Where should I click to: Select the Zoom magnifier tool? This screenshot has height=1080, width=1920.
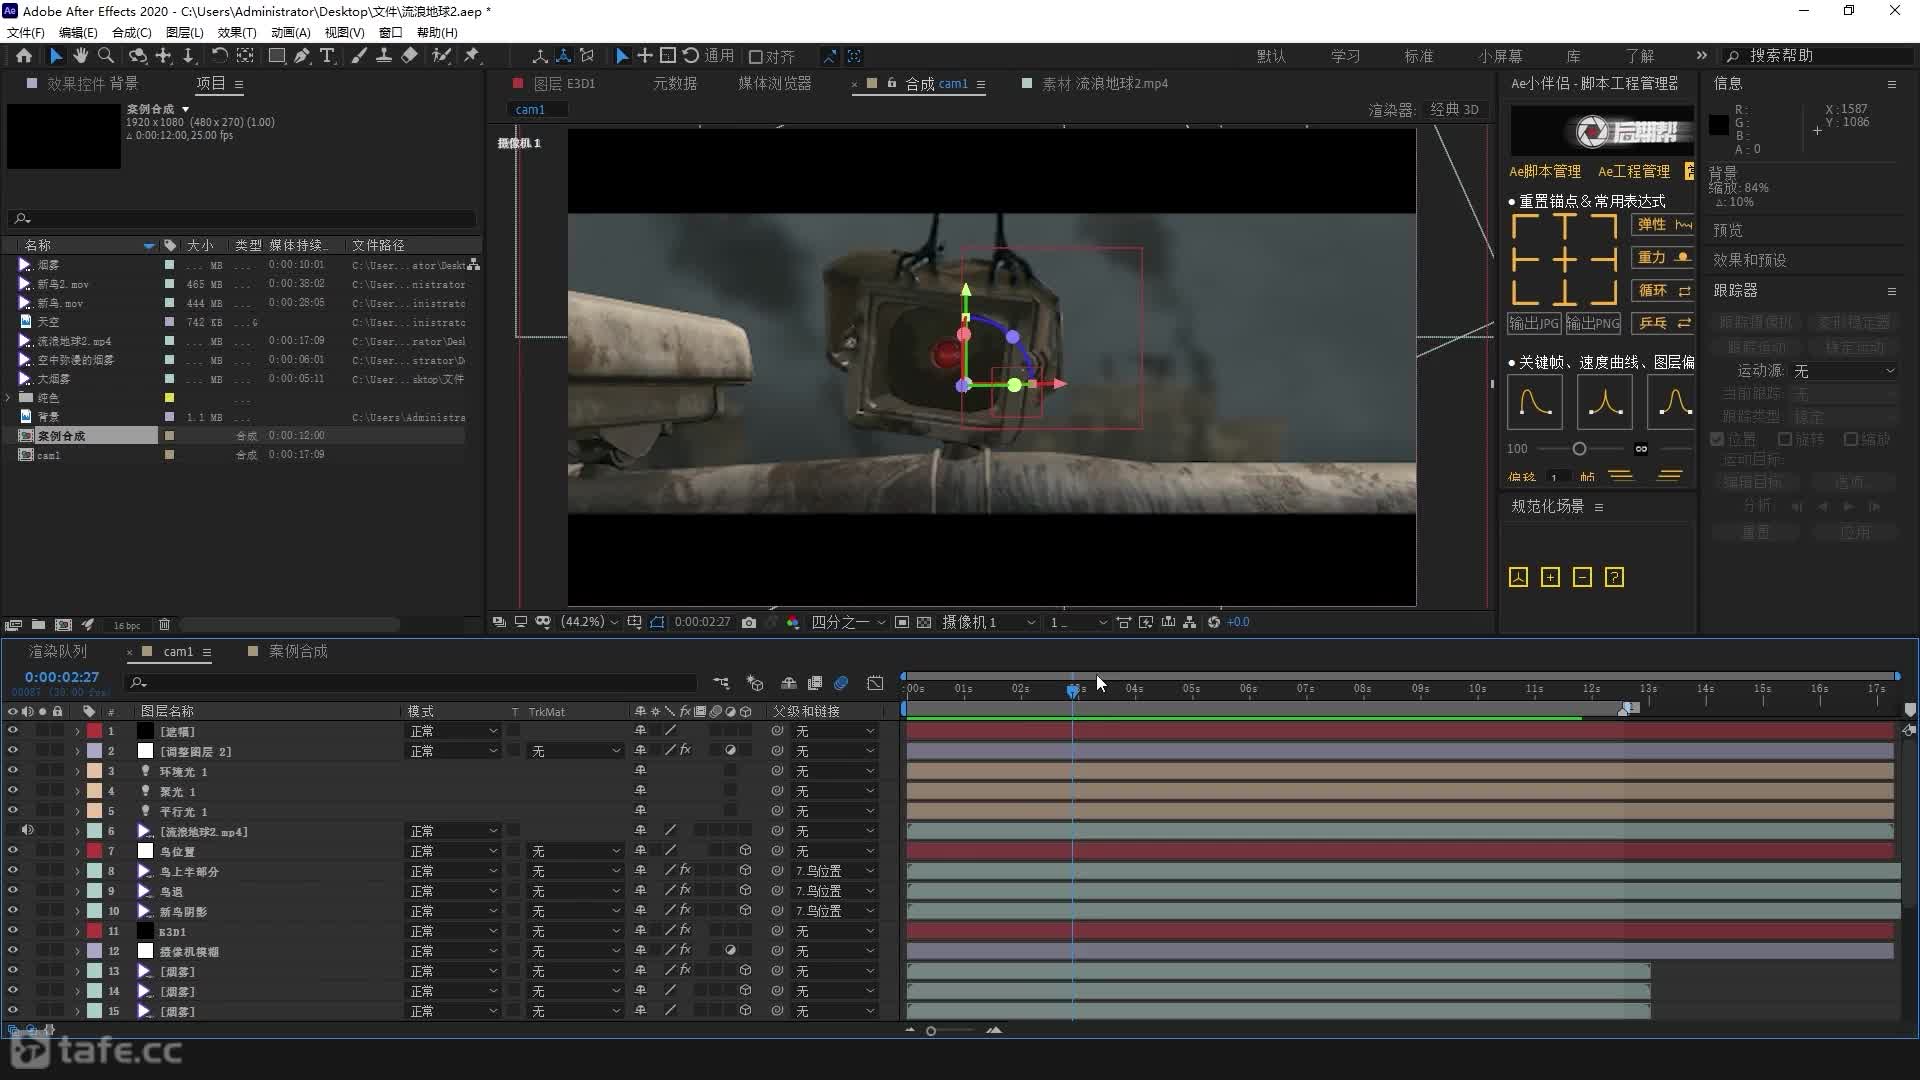[x=105, y=56]
